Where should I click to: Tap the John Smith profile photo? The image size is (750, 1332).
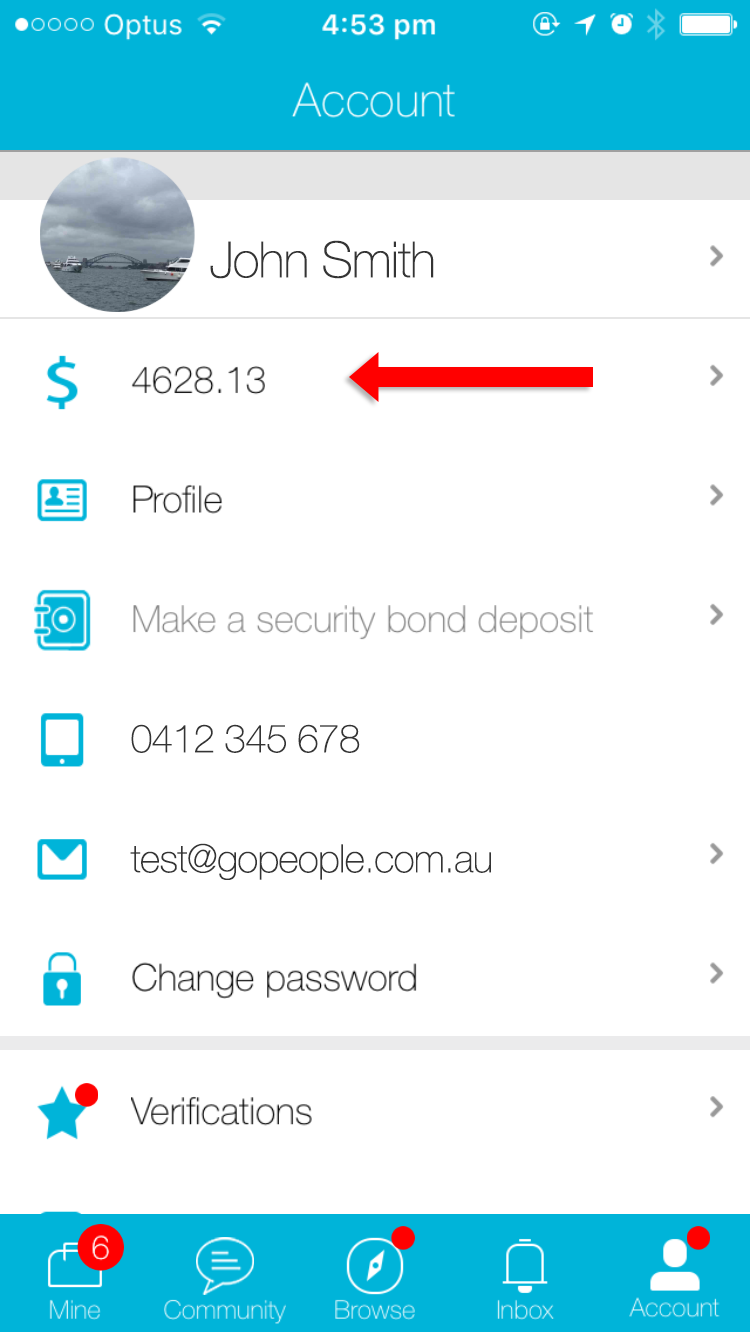(117, 235)
